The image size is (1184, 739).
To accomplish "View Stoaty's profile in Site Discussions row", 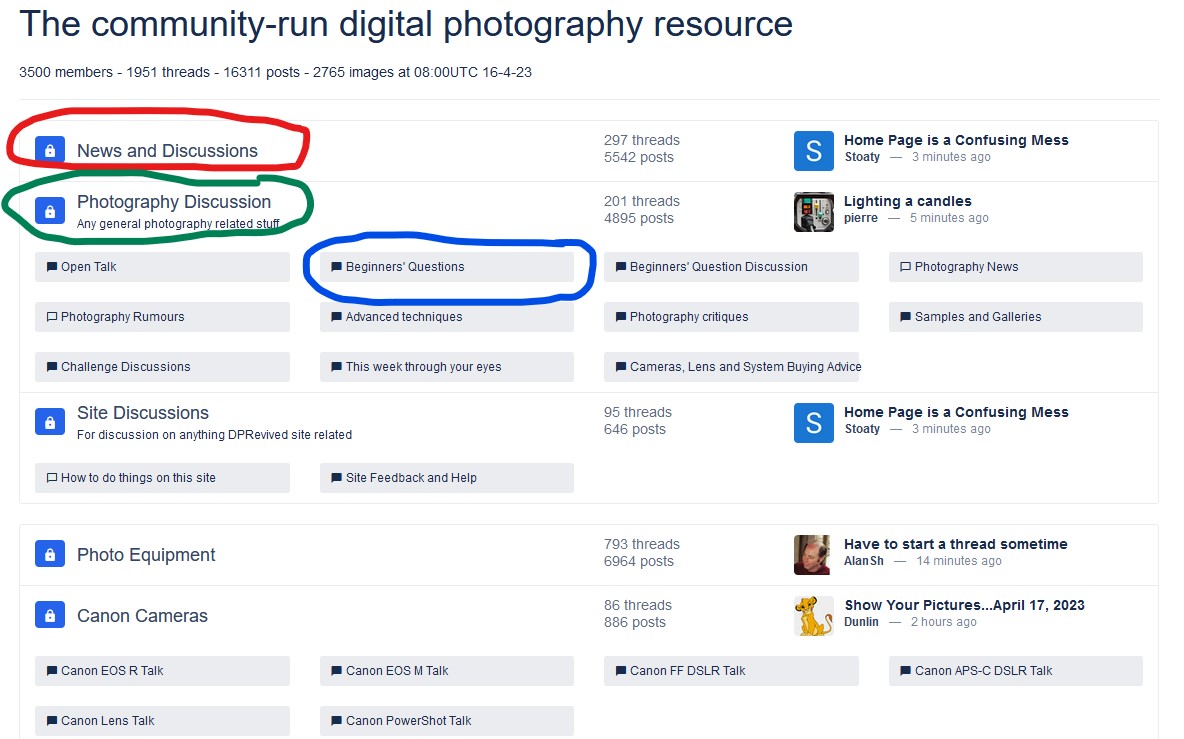I will [x=862, y=429].
